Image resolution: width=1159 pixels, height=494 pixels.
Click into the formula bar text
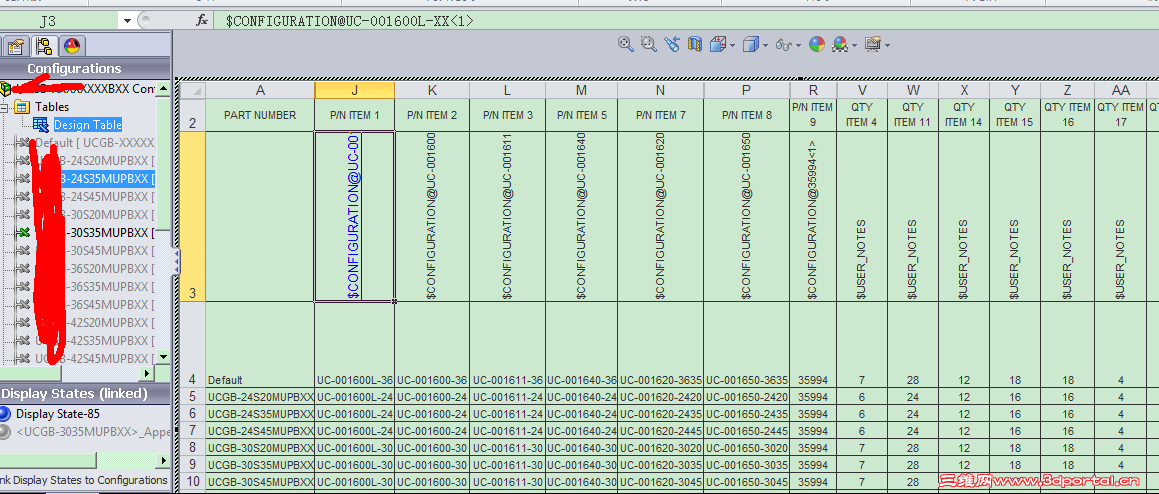click(349, 21)
